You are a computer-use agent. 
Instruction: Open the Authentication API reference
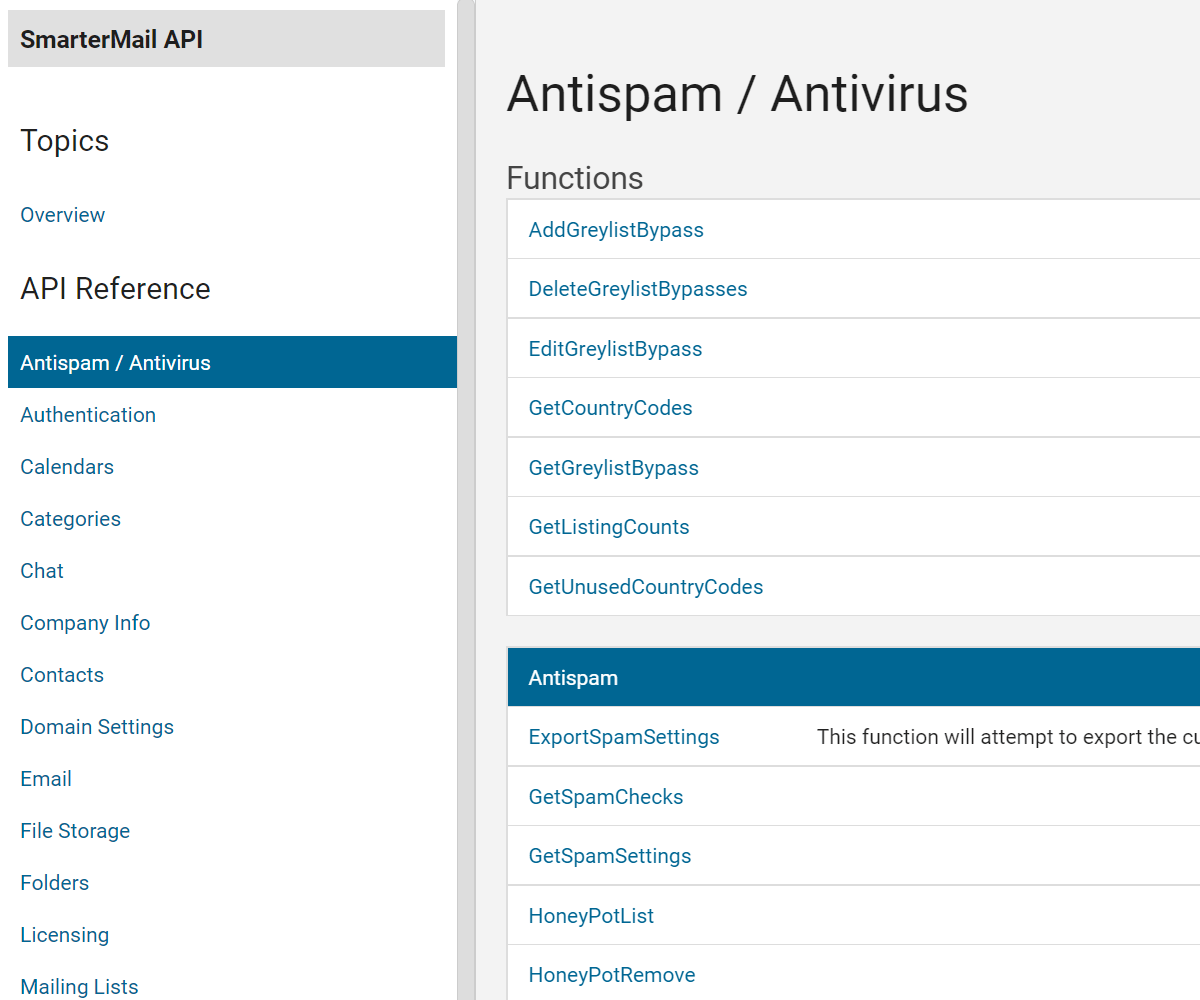pos(88,415)
